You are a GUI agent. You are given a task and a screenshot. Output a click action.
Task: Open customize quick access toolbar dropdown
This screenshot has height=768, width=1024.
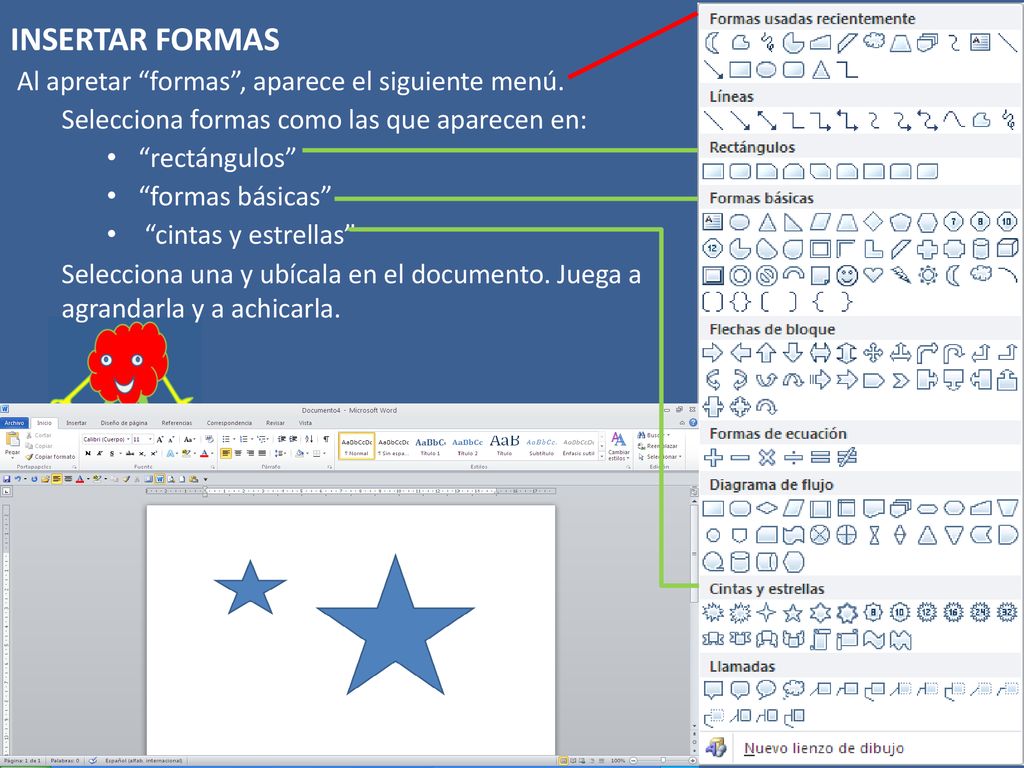point(206,479)
